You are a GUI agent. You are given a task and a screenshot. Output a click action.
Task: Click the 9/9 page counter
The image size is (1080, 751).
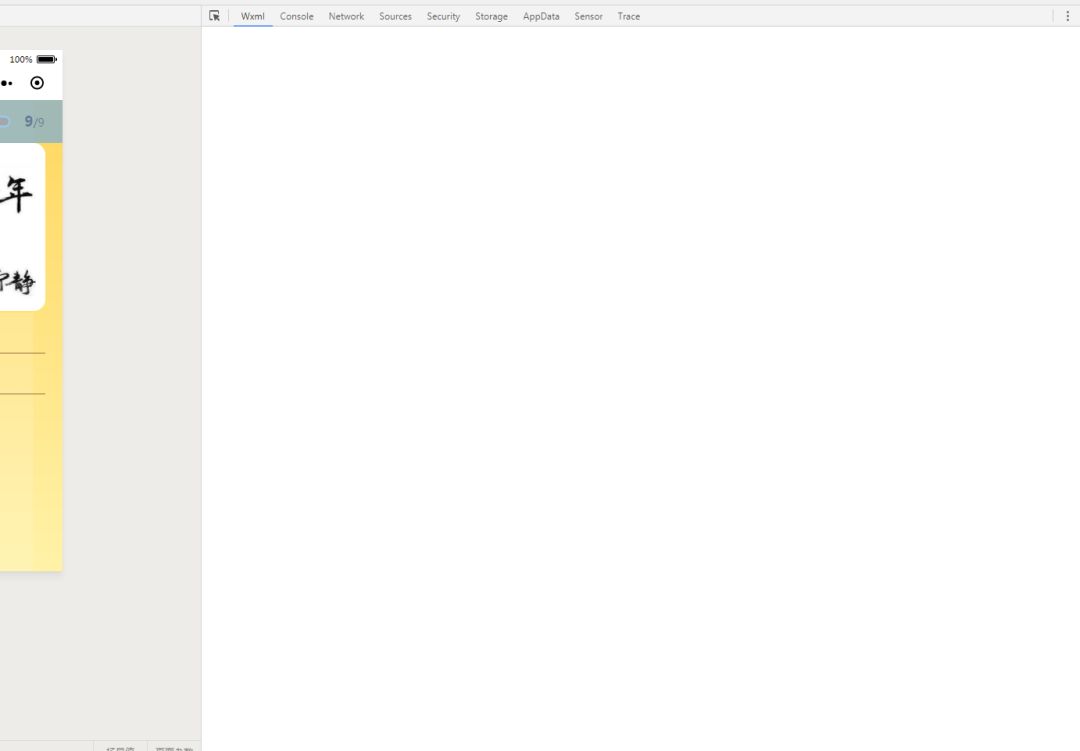tap(34, 122)
